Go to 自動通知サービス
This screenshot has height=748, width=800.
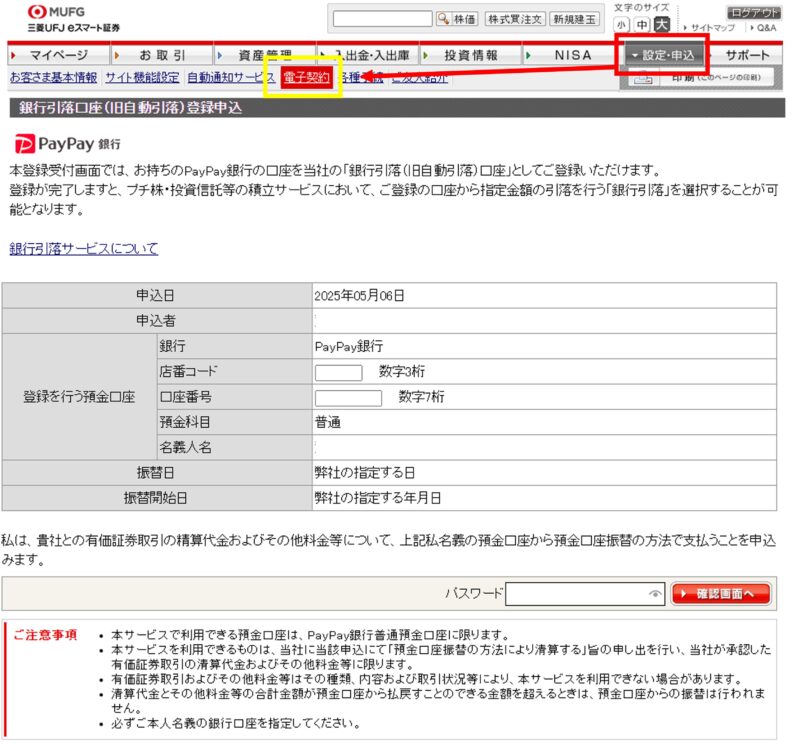pos(231,77)
